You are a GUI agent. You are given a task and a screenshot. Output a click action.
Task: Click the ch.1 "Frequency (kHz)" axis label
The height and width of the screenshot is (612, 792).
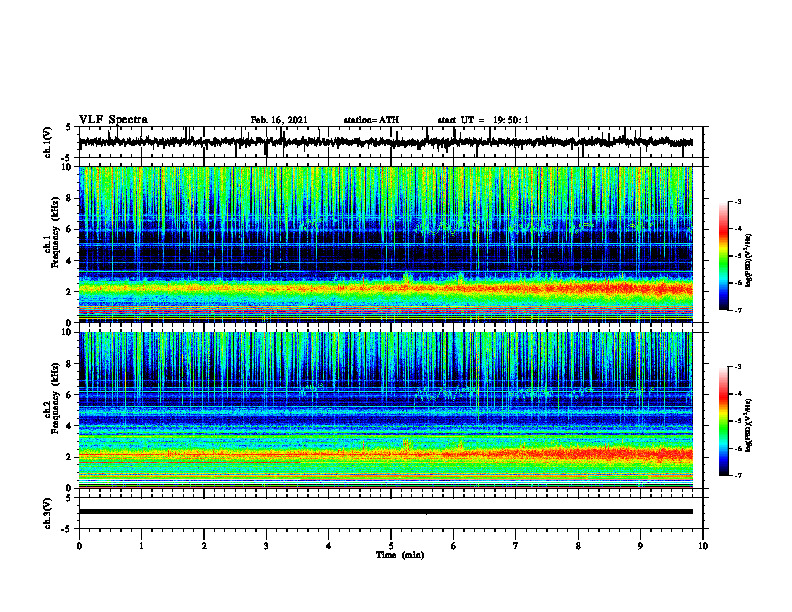click(x=56, y=233)
